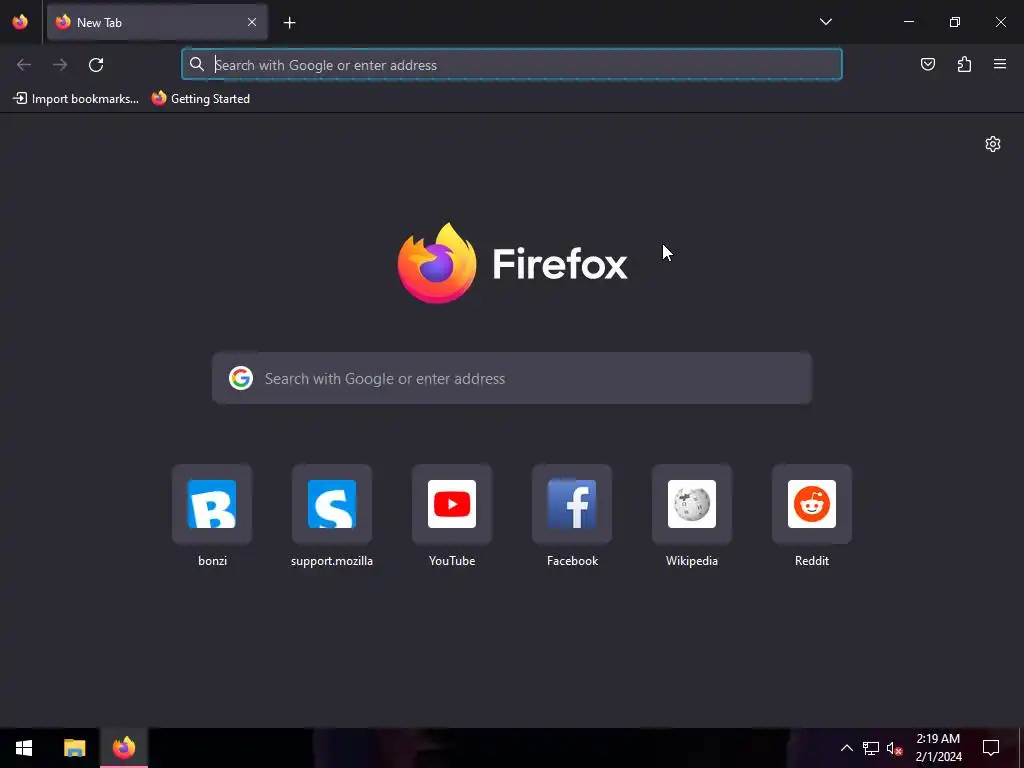Open the Action Center notifications icon
This screenshot has width=1024, height=768.
(991, 748)
